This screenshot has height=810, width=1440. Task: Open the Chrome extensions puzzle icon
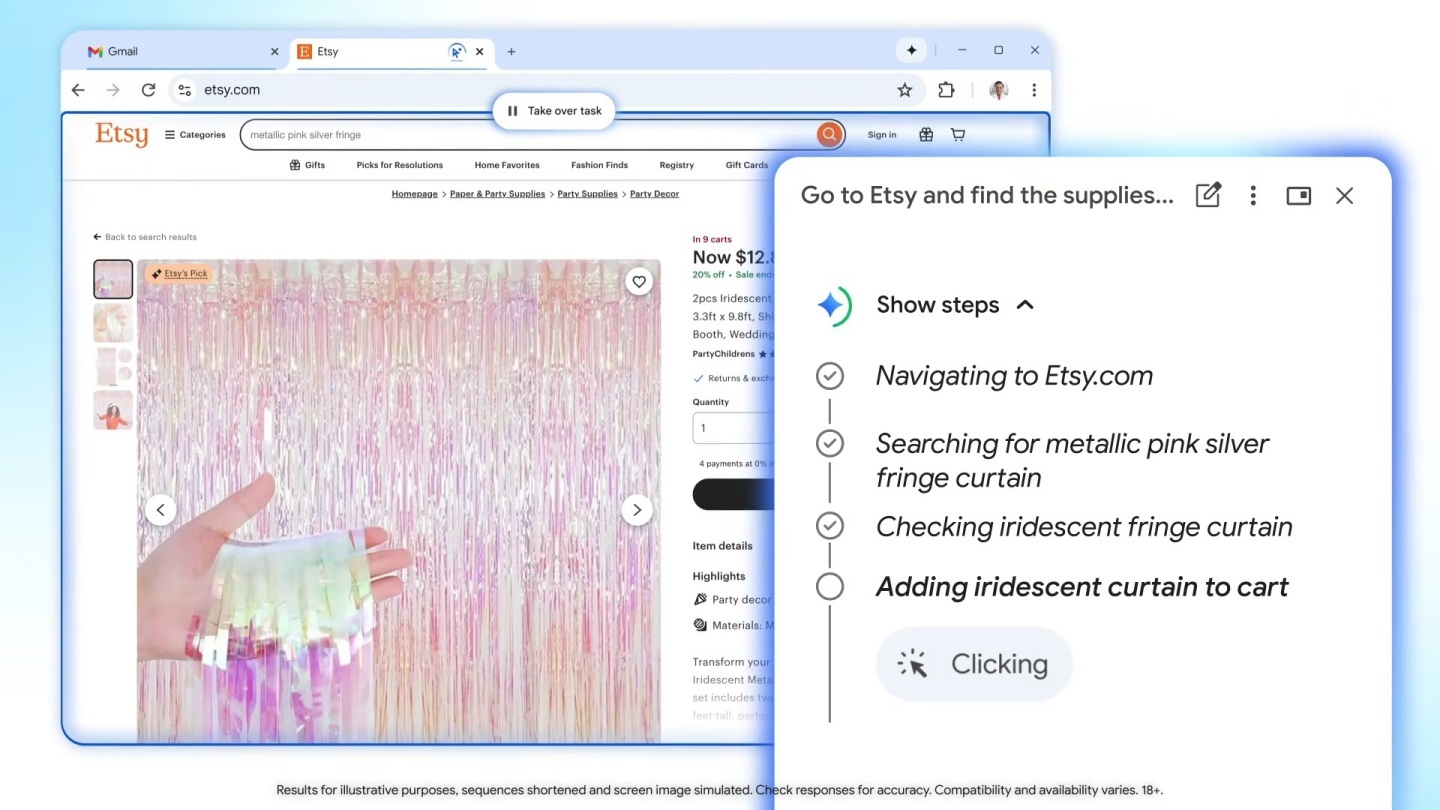[946, 90]
